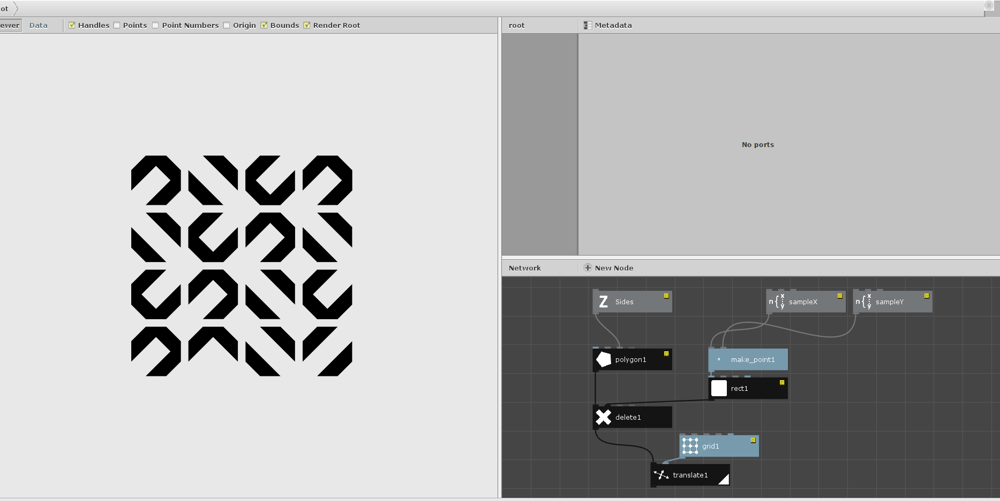Click the sampleX node label

click(x=803, y=302)
